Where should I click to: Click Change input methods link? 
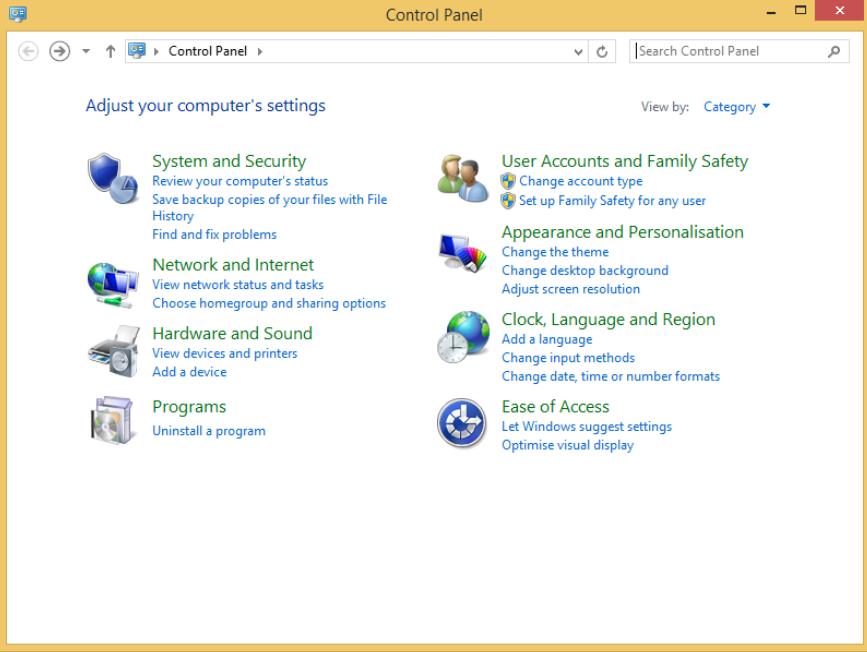[568, 358]
